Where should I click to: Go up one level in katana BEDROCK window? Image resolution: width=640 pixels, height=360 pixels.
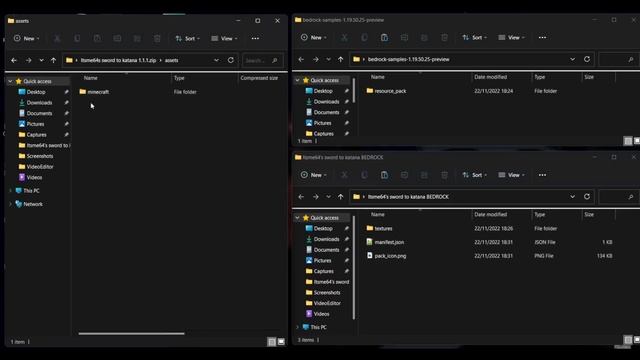point(340,197)
